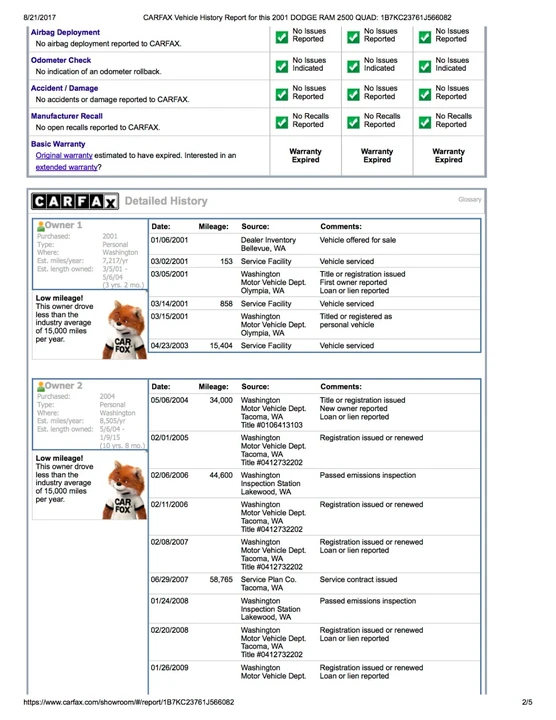Select the 02/20/2008 date entry
556x720 pixels.
tap(169, 630)
